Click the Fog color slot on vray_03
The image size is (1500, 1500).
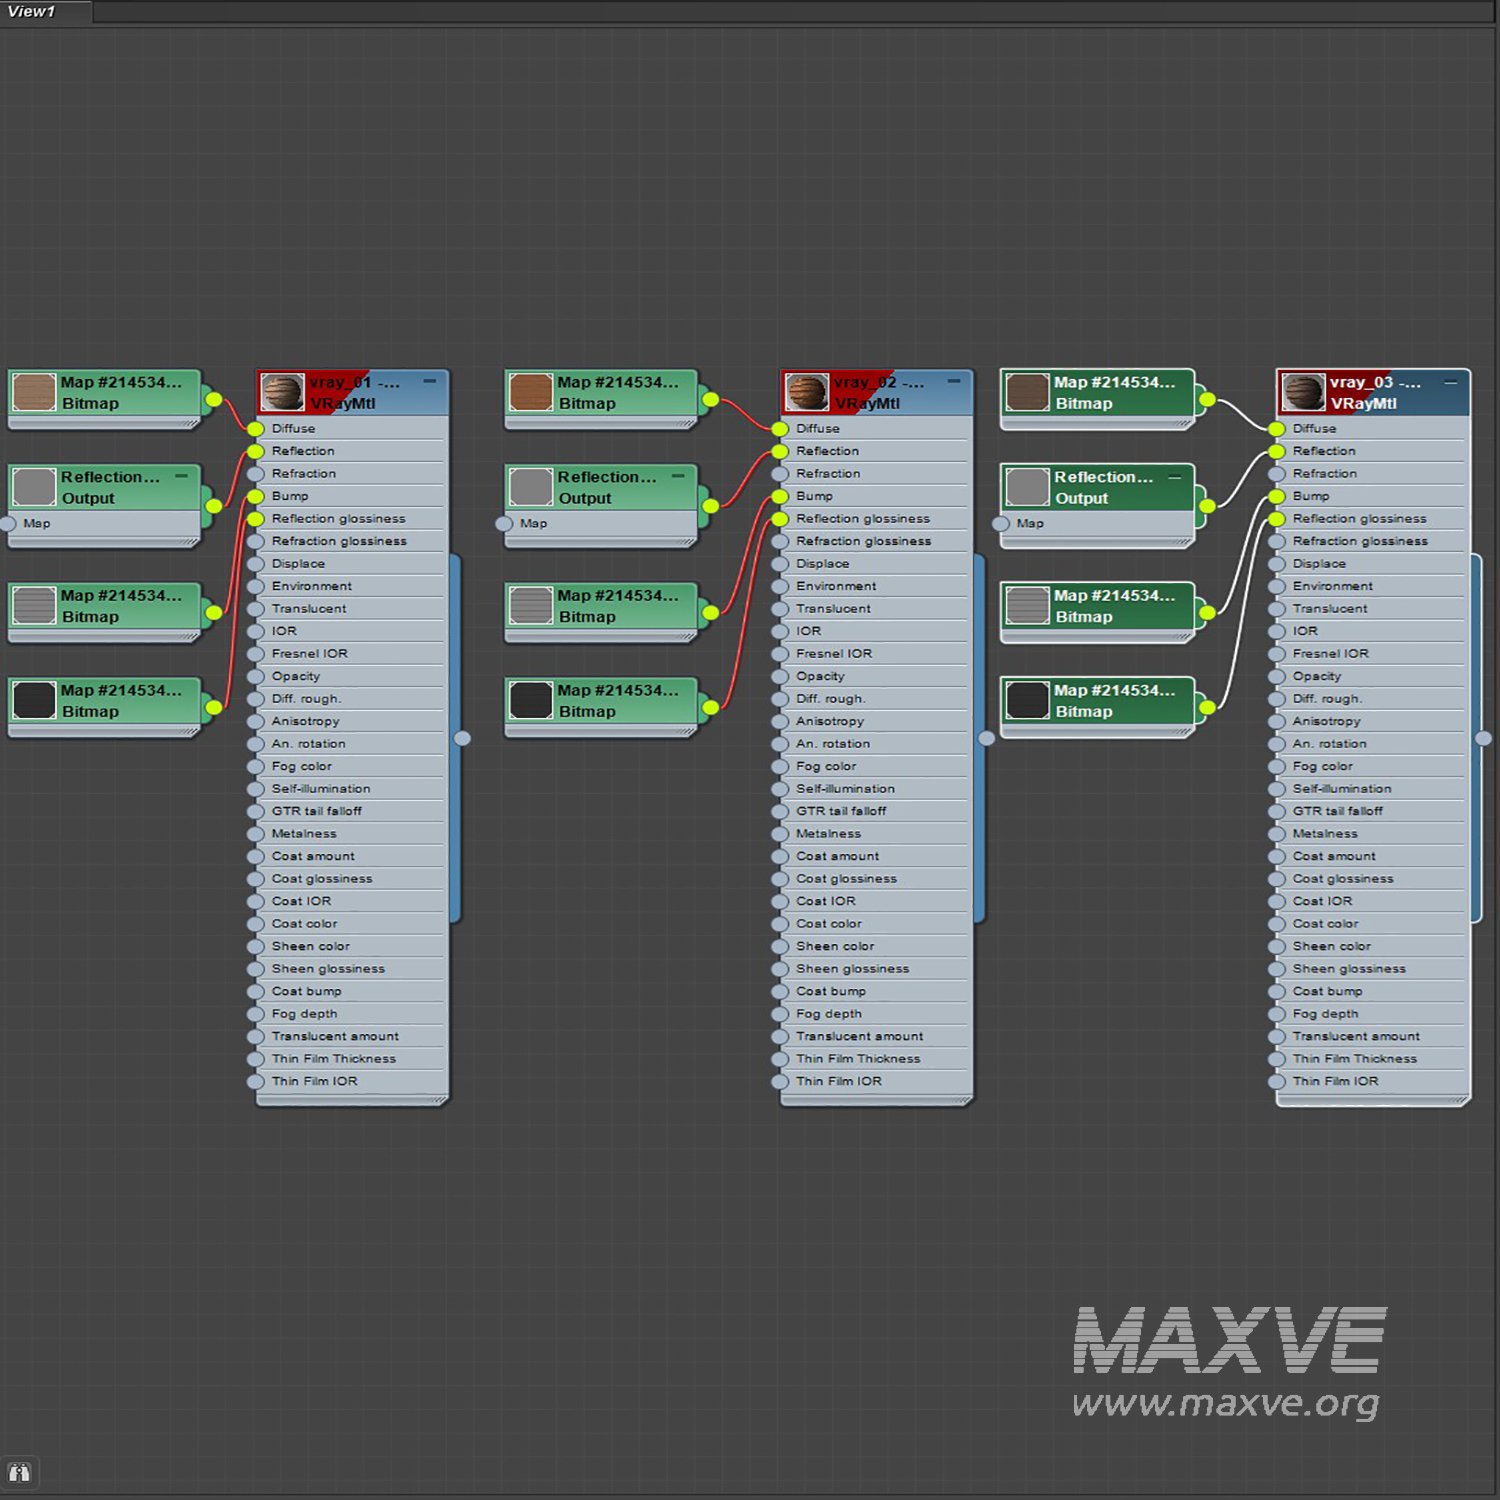point(1322,766)
